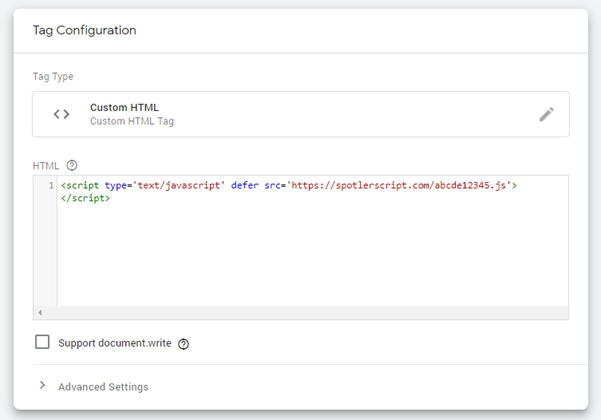Click the spotlerscript.com URL in the code
Screen dimensions: 601x420
click(399, 185)
